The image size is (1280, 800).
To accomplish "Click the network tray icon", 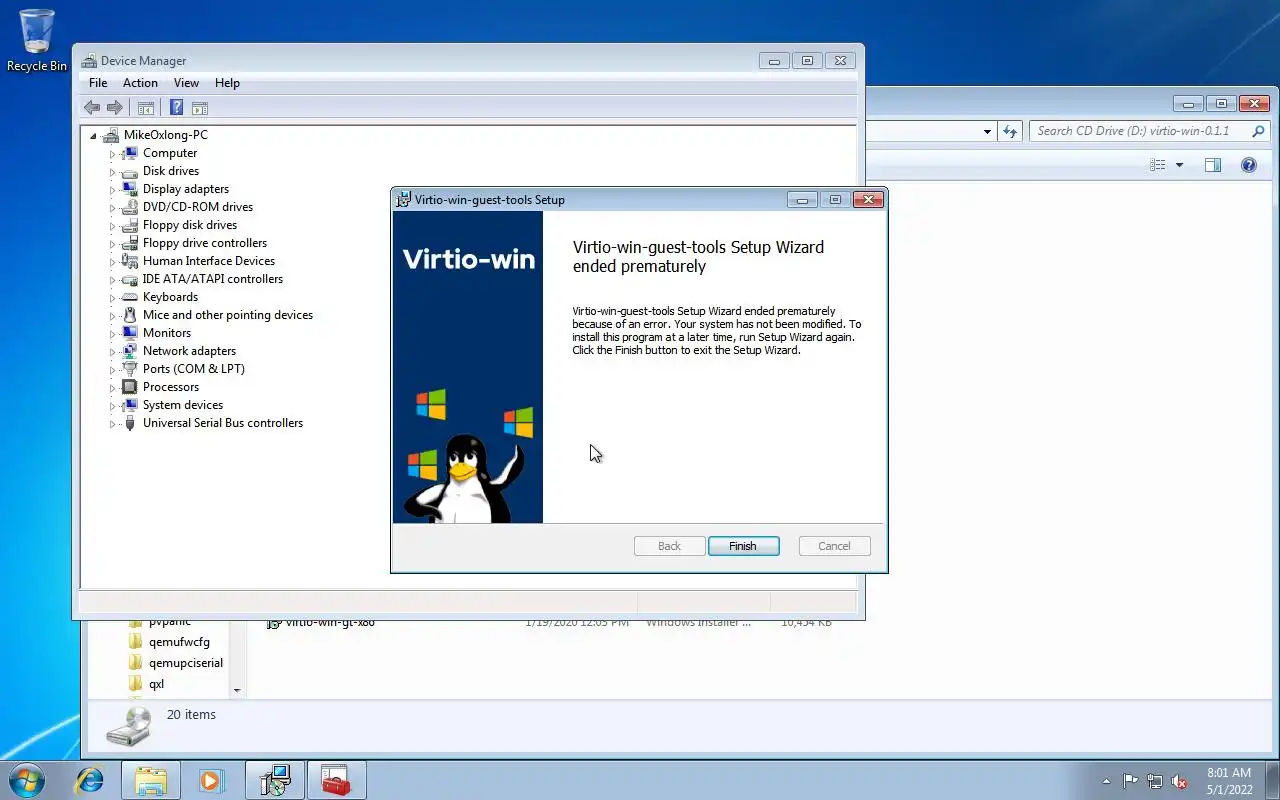I will tap(1155, 781).
